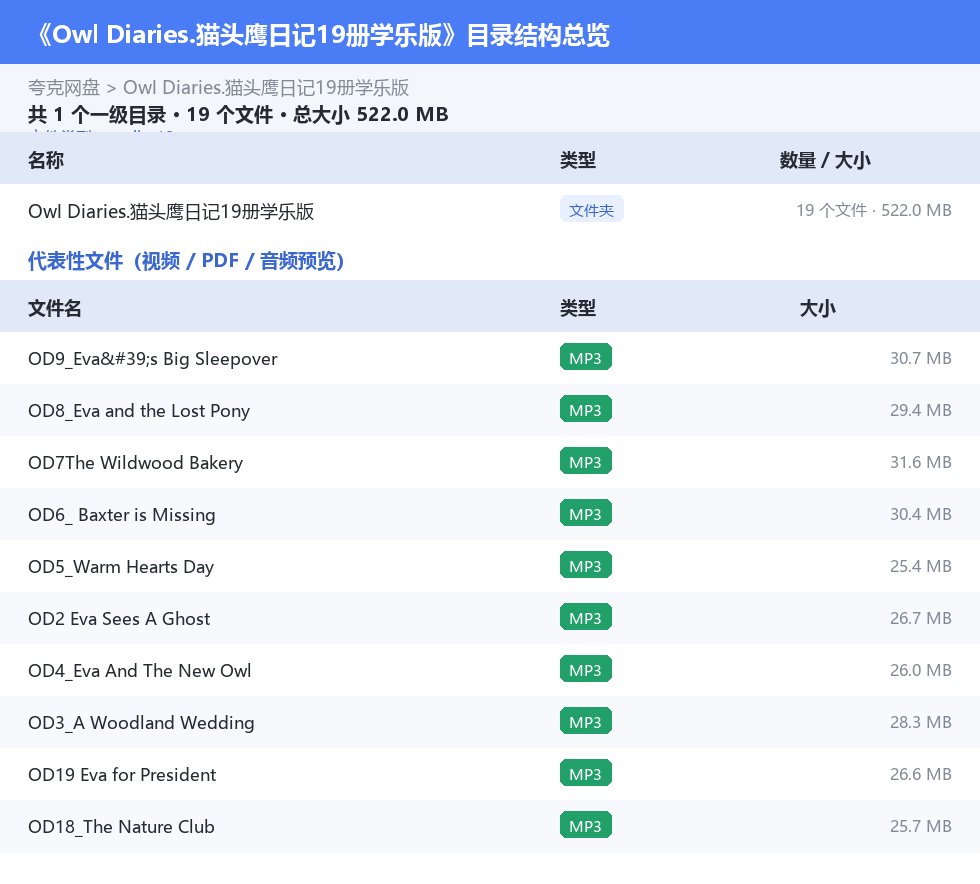Click MP3 badge for OD9 Big Sleepover
This screenshot has height=884, width=980.
[x=586, y=358]
